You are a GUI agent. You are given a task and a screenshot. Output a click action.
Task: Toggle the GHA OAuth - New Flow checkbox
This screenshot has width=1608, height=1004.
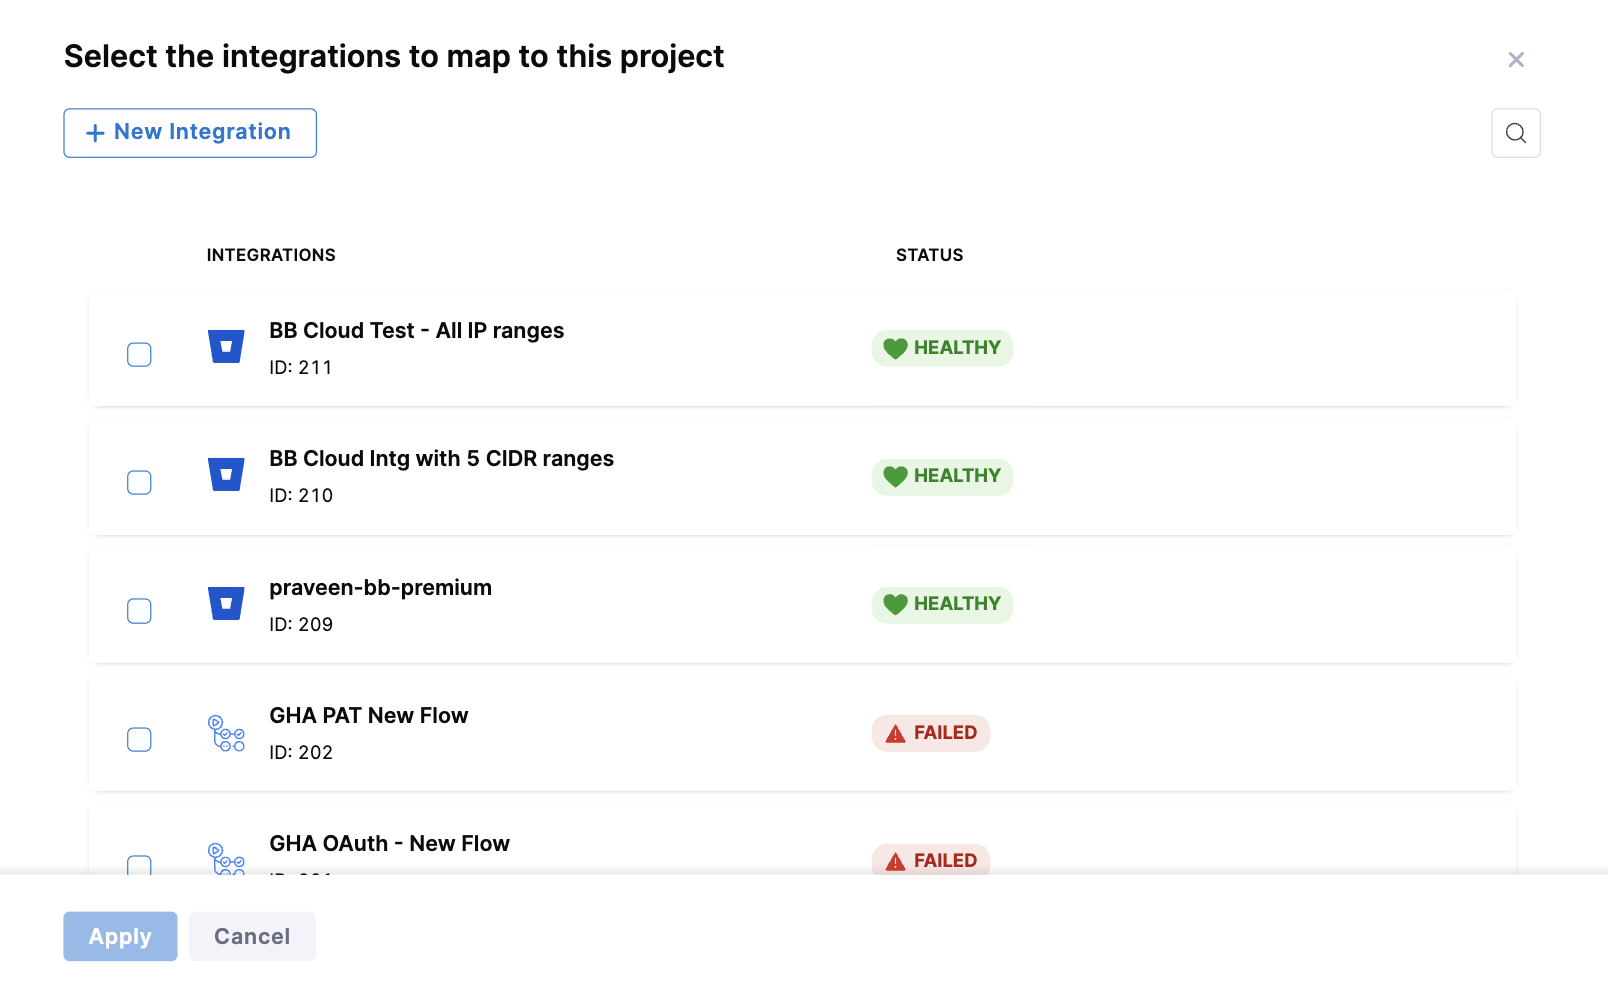[139, 864]
